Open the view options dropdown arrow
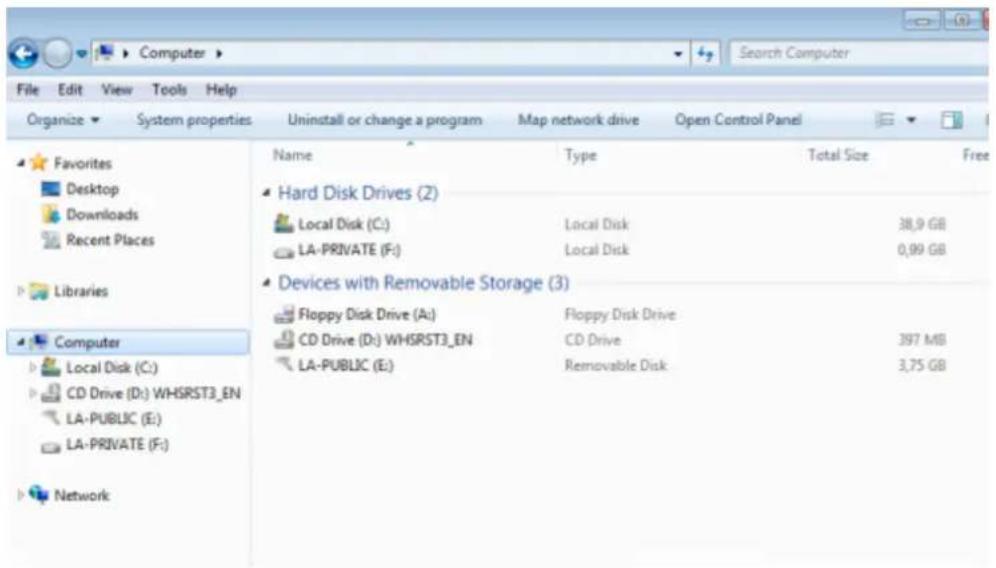The height and width of the screenshot is (568, 996). coord(911,119)
